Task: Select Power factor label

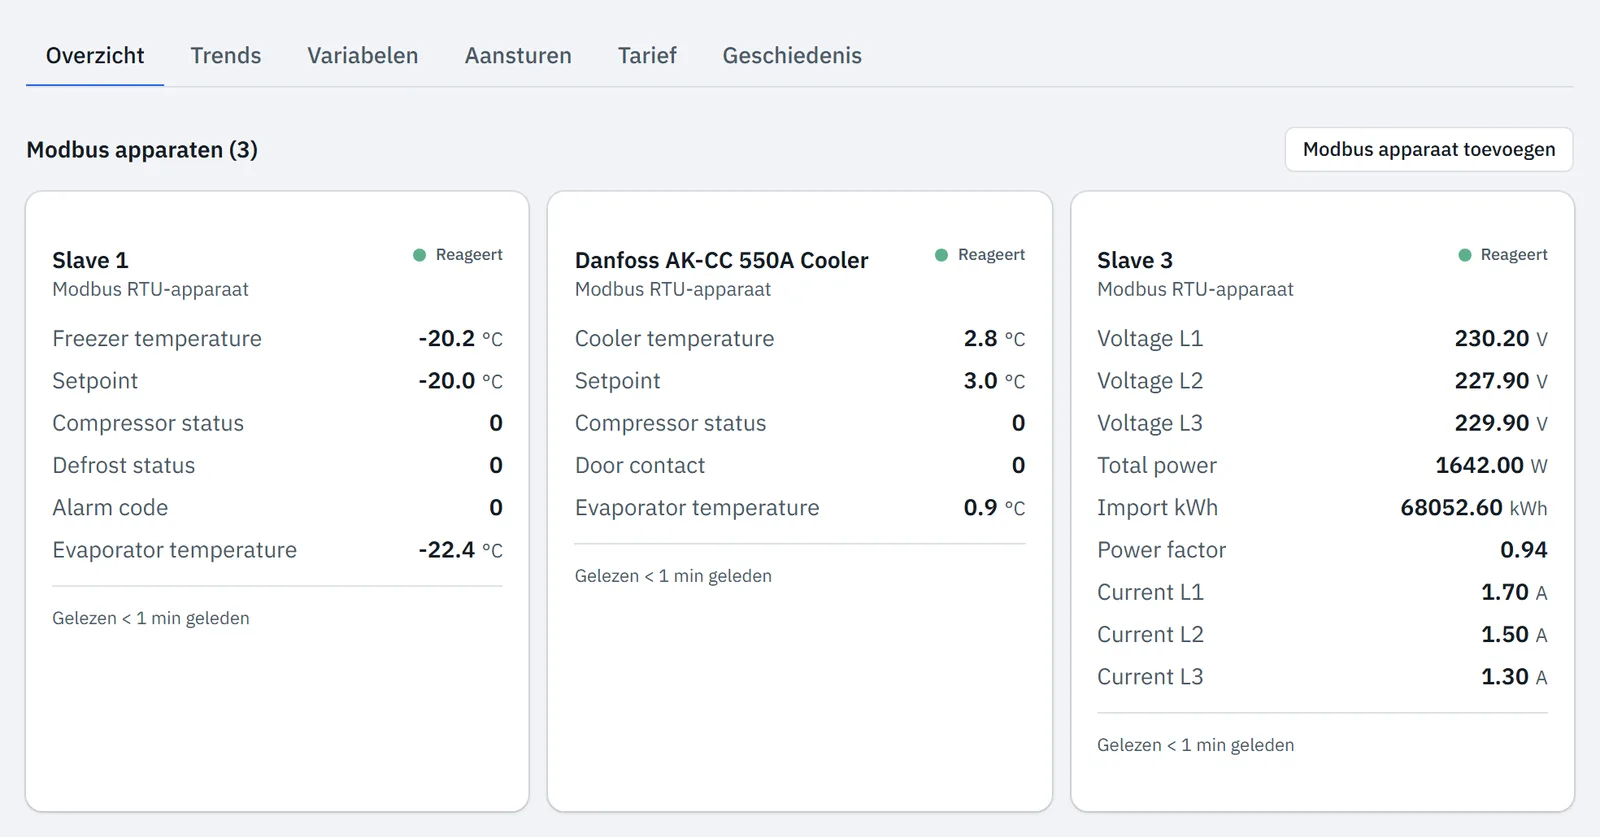Action: tap(1161, 550)
